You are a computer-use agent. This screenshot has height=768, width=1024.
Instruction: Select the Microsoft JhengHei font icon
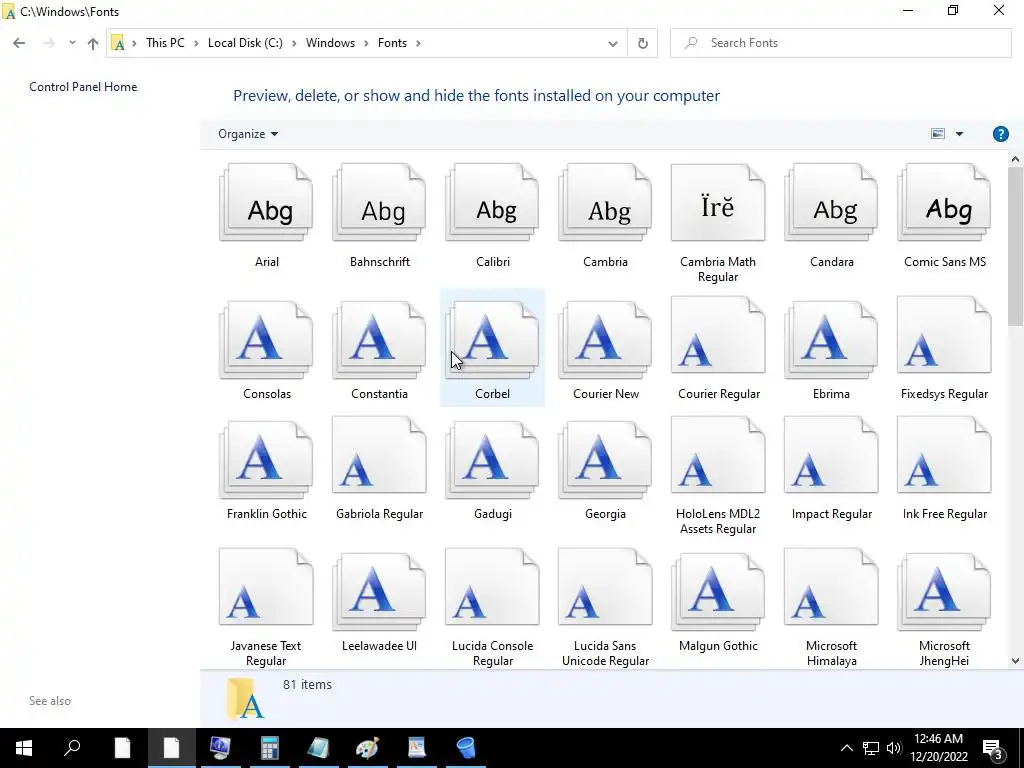944,592
